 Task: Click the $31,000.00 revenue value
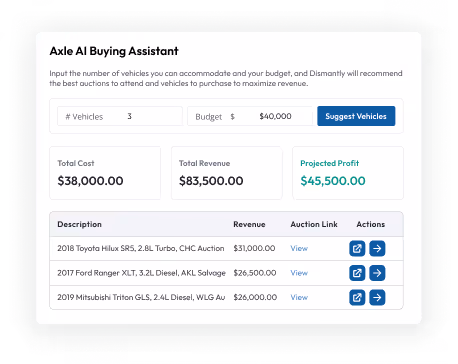point(254,248)
